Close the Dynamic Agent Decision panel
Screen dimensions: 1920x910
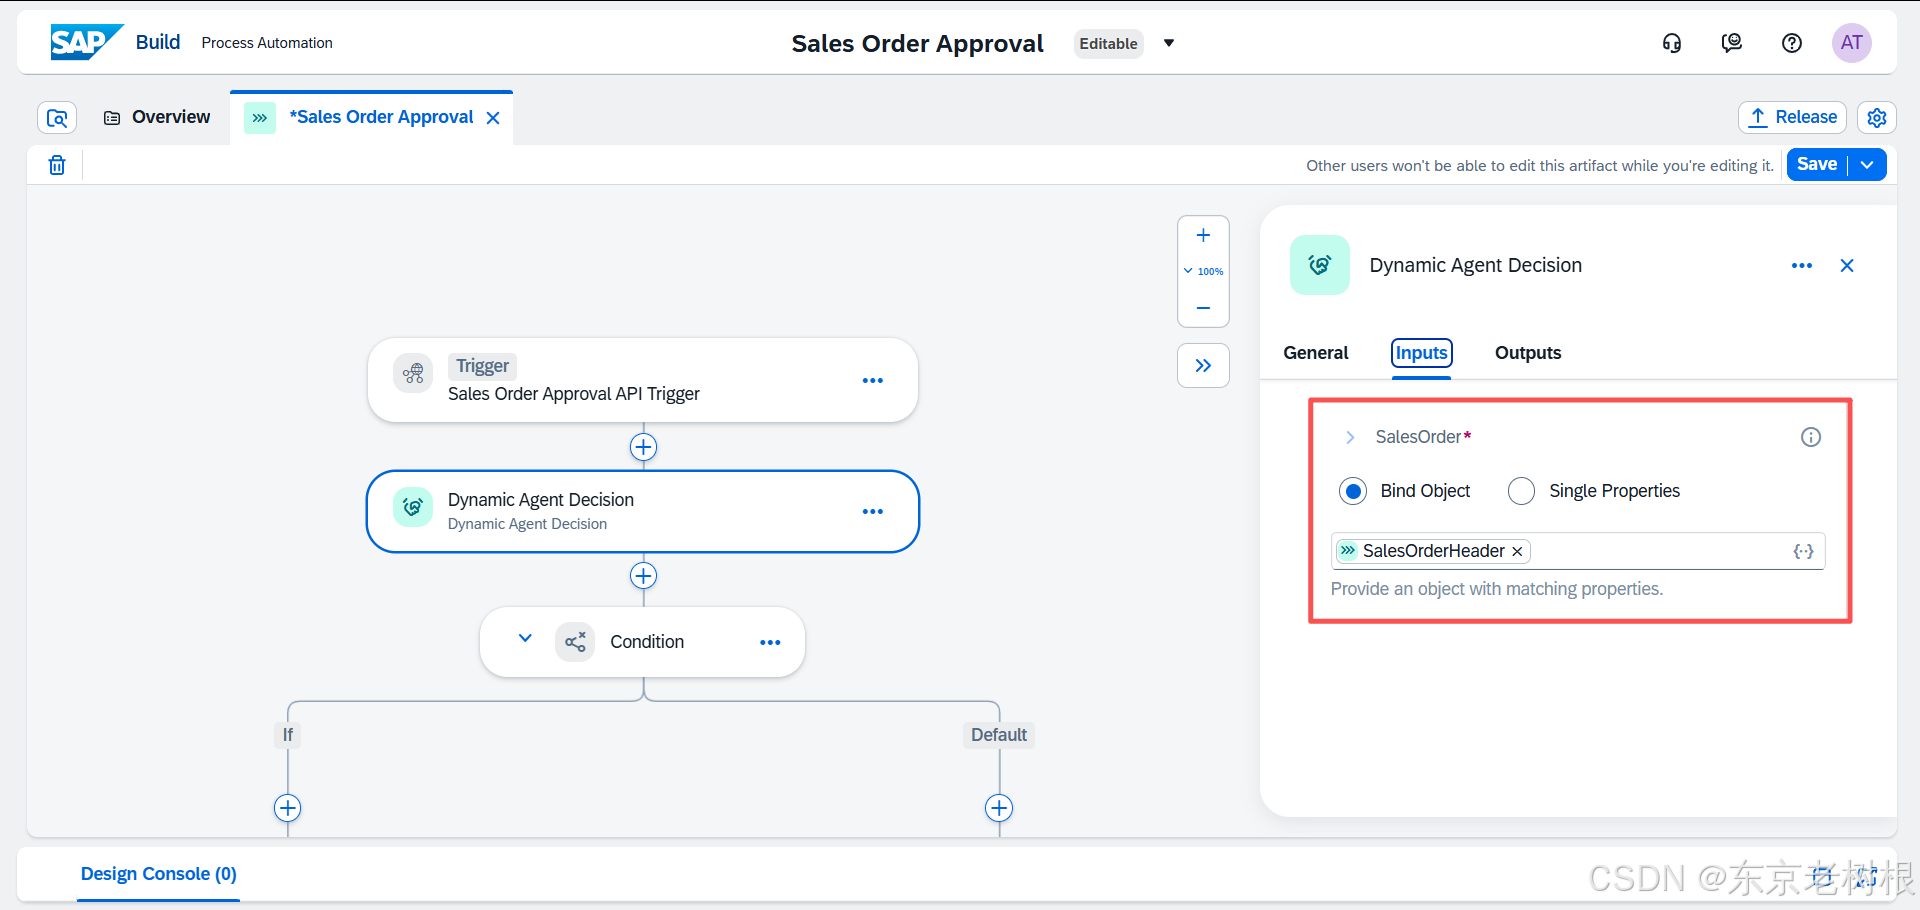(x=1847, y=266)
